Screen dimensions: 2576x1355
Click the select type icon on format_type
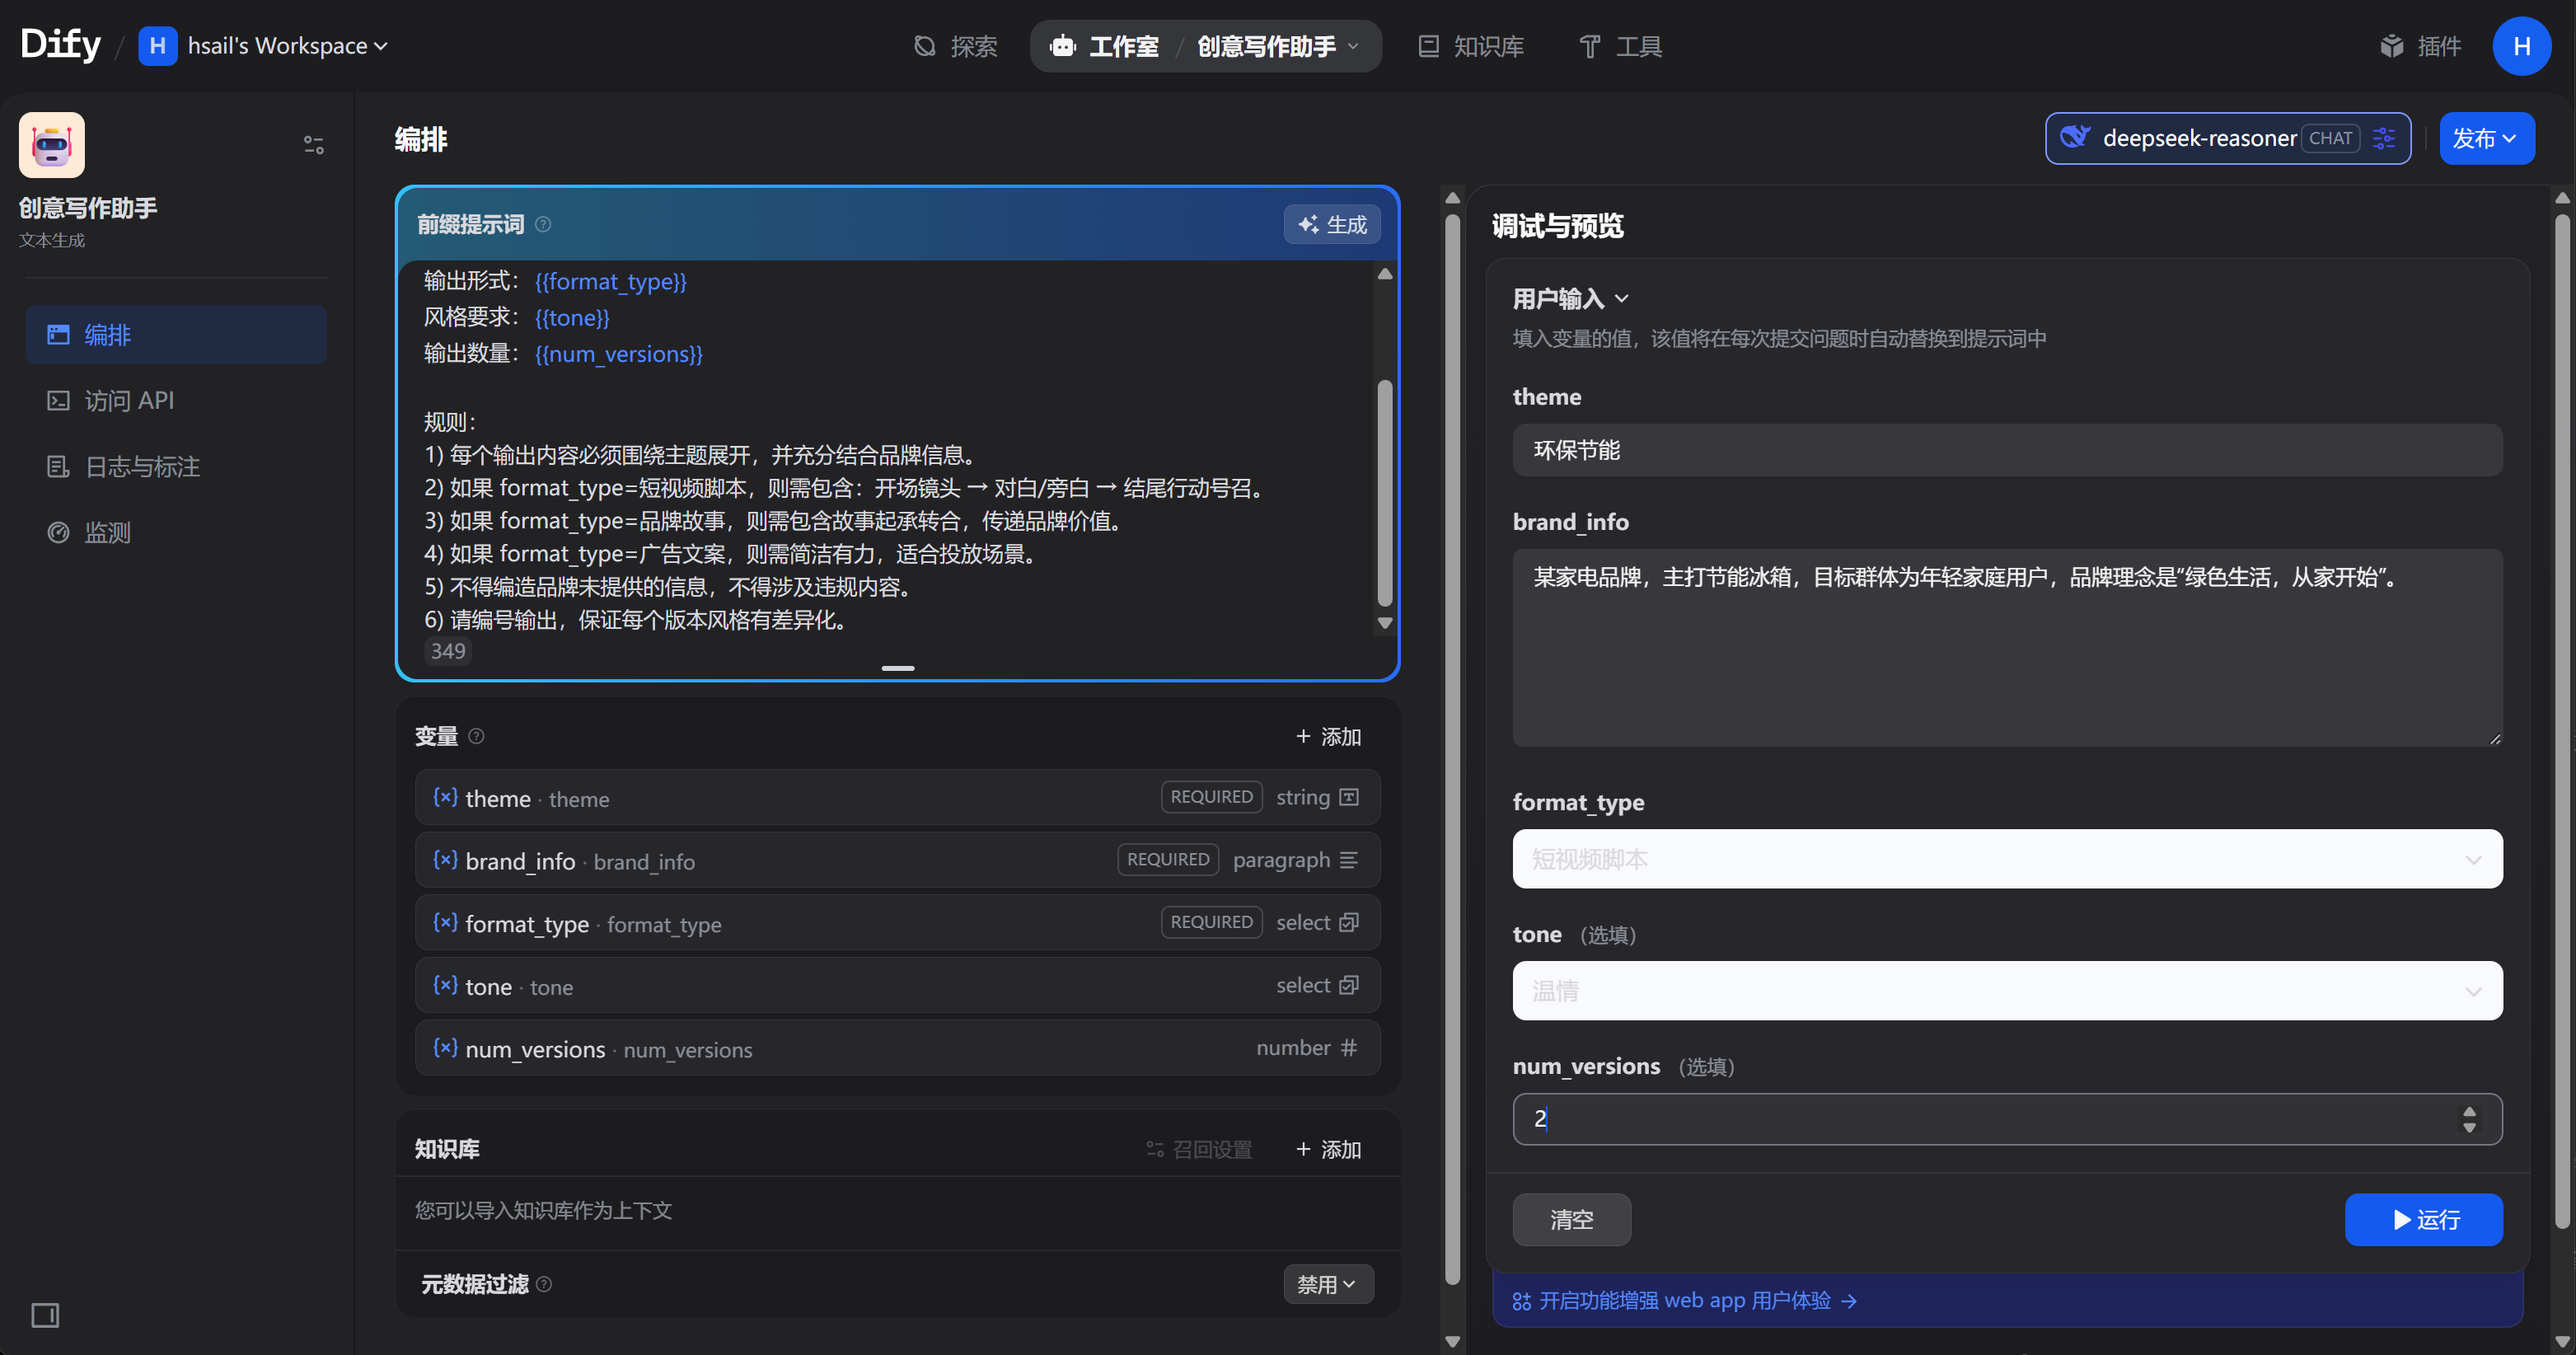point(1349,922)
